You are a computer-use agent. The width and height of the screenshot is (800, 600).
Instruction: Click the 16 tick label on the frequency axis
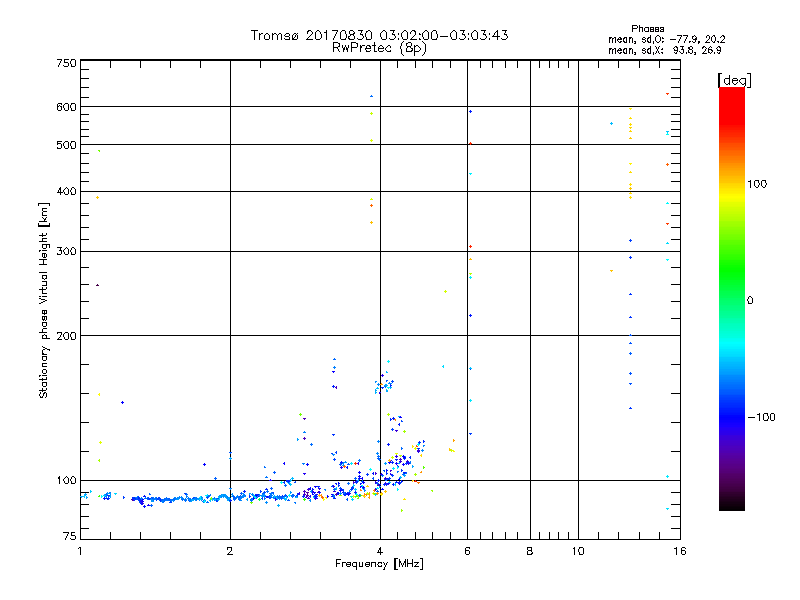pyautogui.click(x=678, y=551)
